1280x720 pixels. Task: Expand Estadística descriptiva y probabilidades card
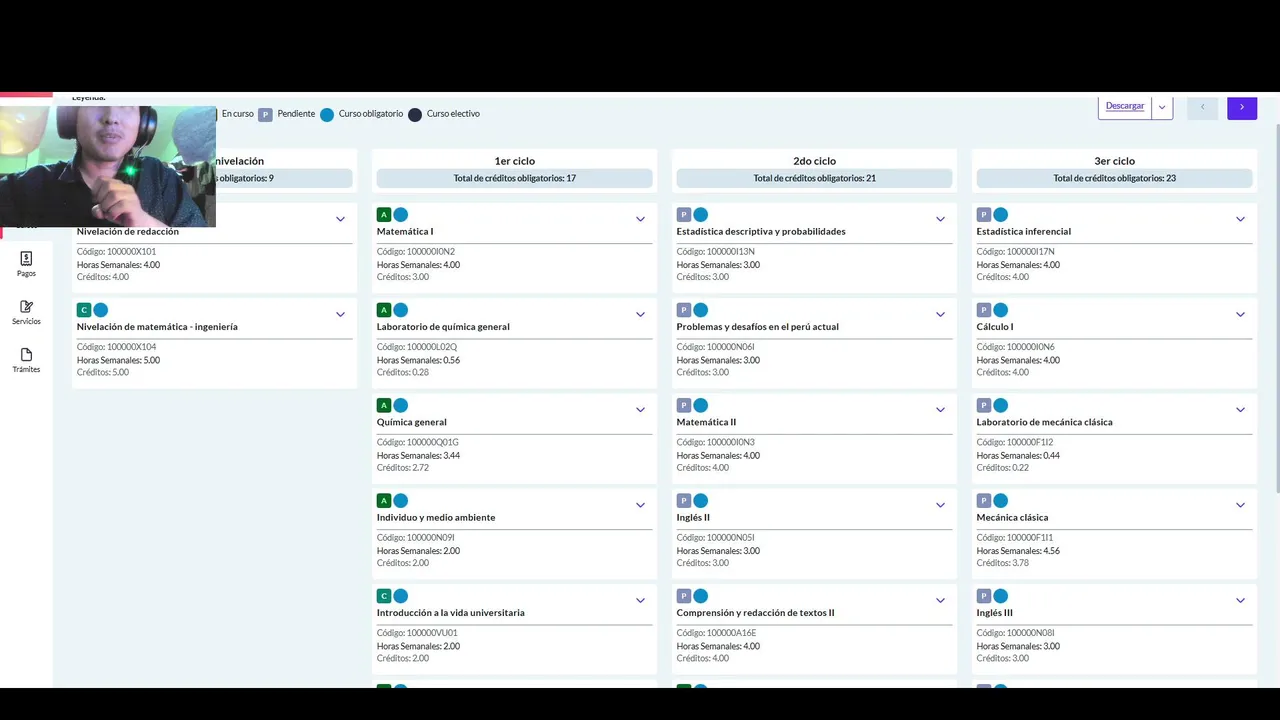(940, 219)
